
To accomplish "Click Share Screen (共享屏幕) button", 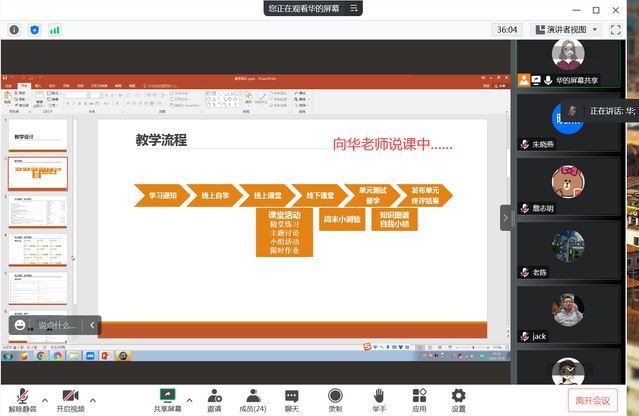I will coord(168,399).
